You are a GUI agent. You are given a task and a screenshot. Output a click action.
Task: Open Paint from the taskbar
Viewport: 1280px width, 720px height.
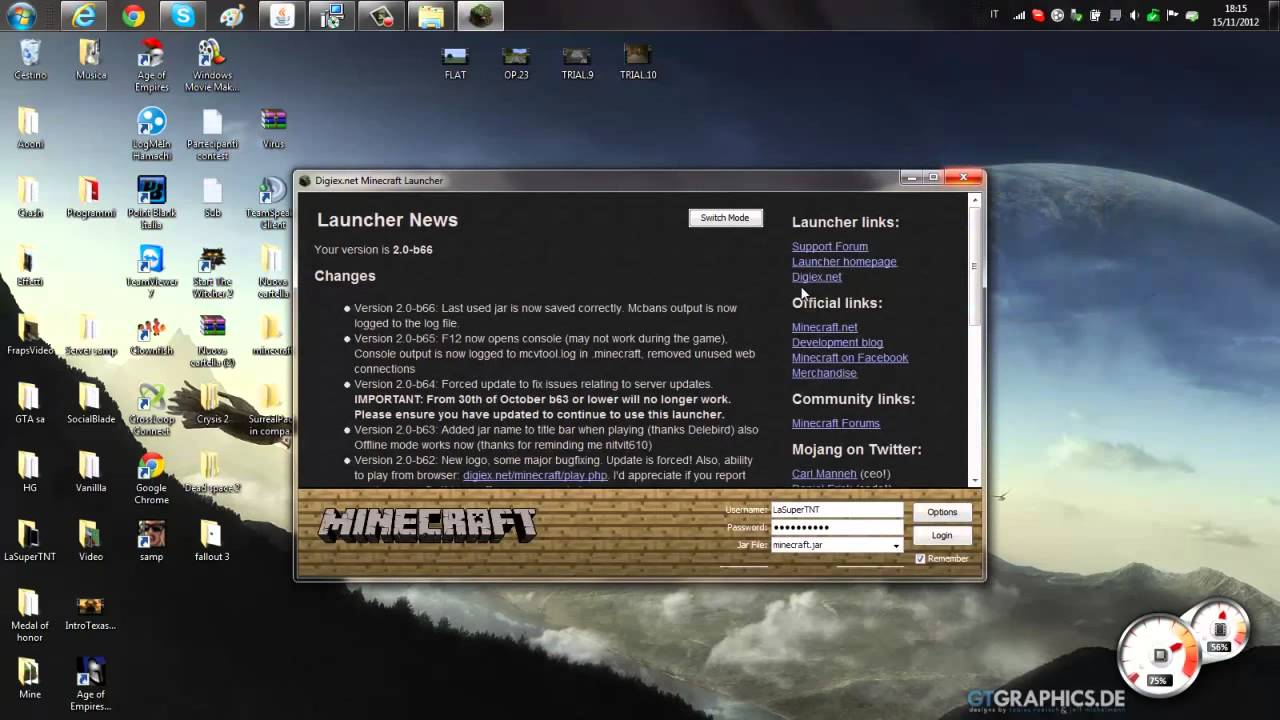tap(231, 15)
